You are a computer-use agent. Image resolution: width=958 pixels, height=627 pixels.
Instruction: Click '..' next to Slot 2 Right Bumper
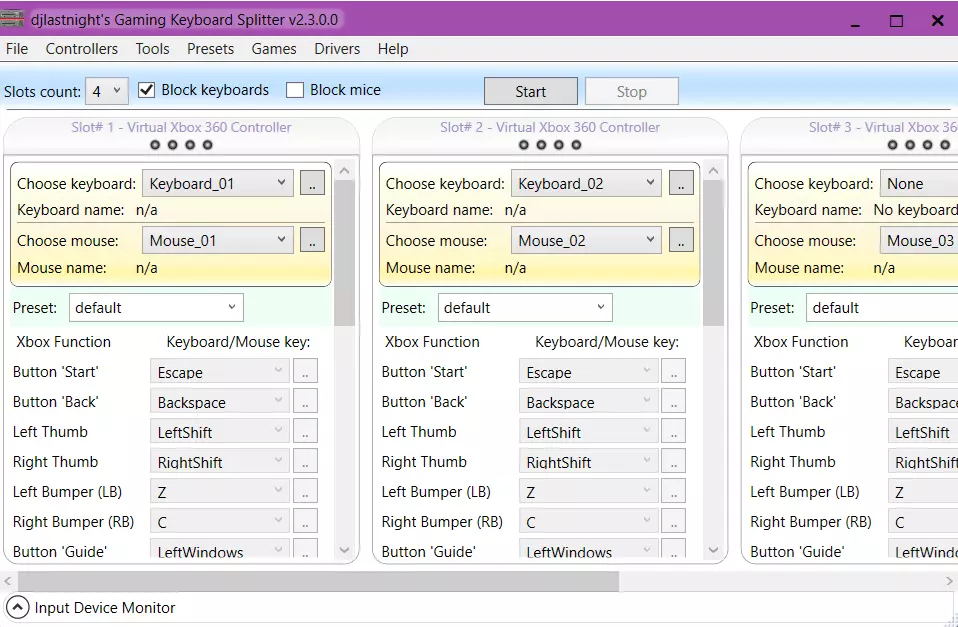click(674, 521)
